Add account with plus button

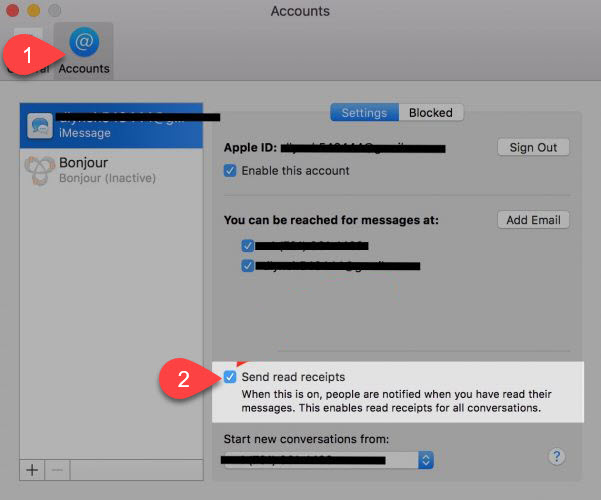tap(32, 470)
